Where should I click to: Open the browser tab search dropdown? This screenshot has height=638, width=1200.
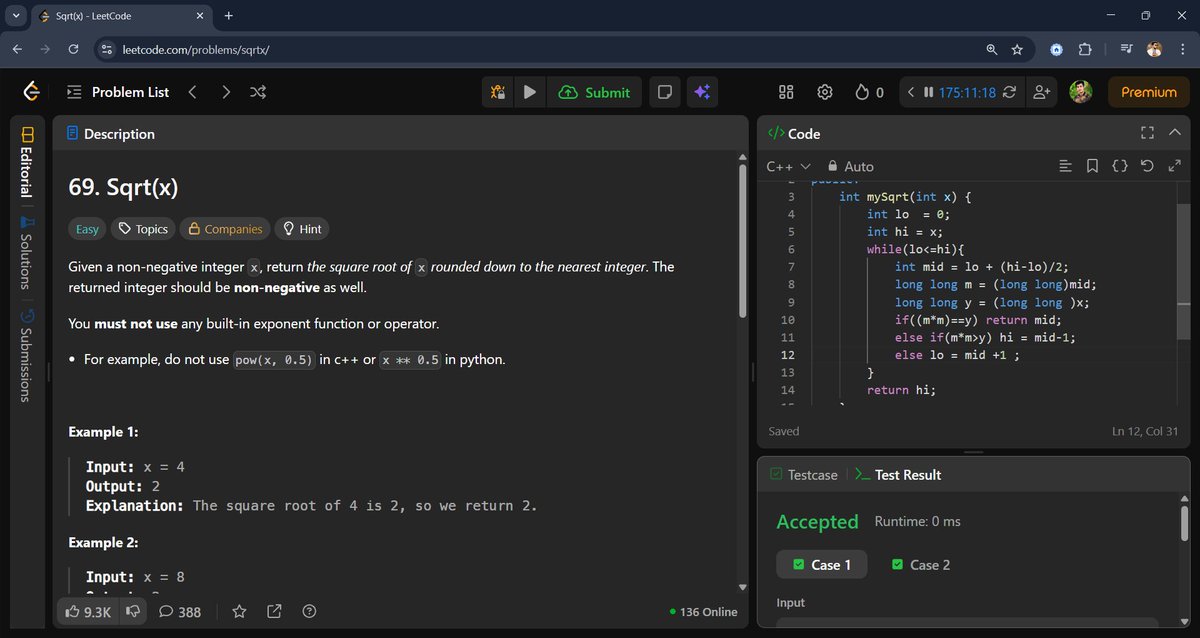pos(16,16)
